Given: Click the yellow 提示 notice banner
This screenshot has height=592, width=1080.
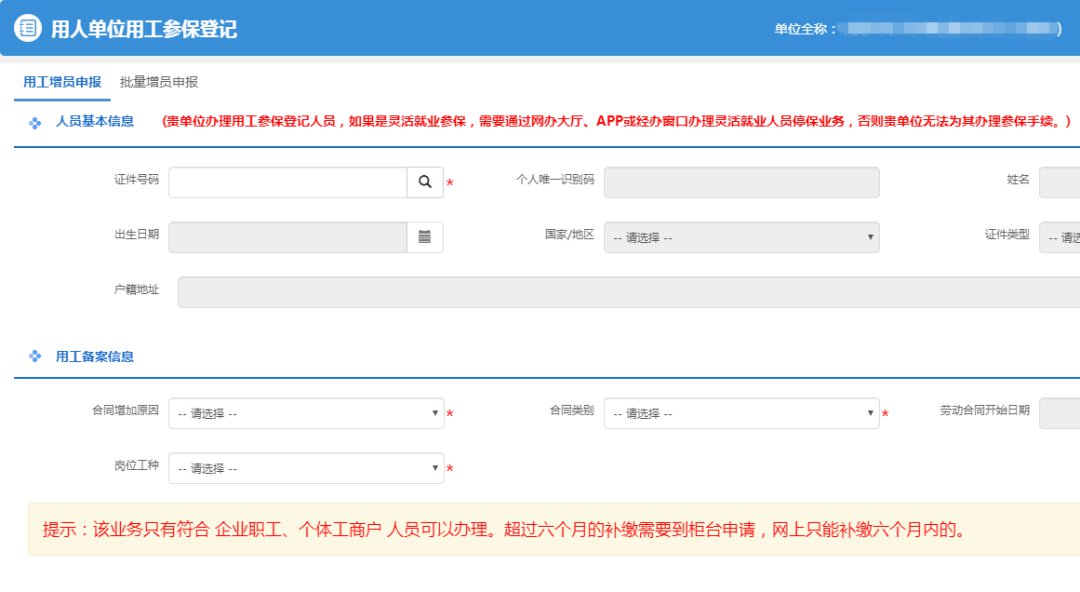Looking at the screenshot, I should (x=553, y=529).
